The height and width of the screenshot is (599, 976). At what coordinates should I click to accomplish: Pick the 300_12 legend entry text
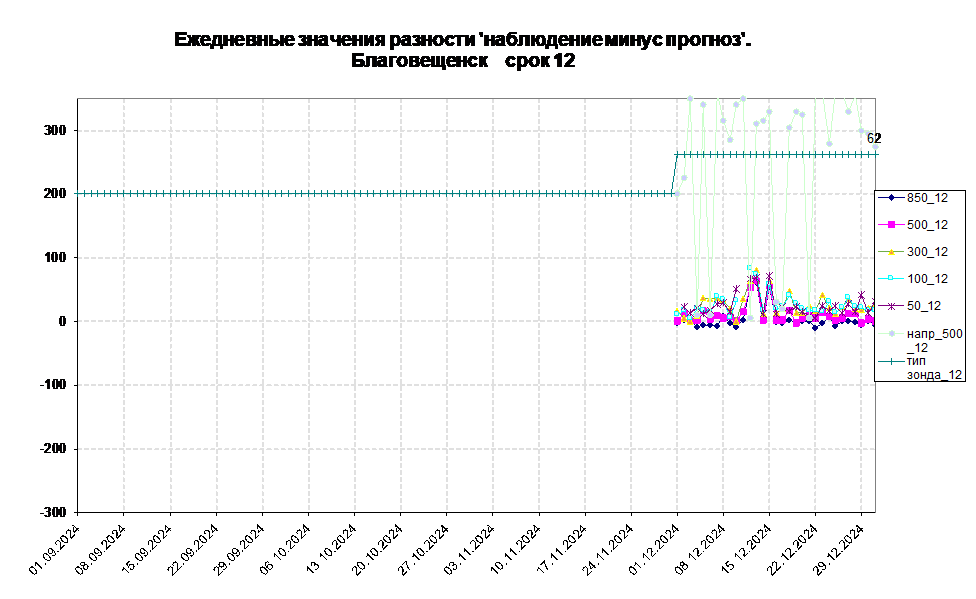(927, 252)
